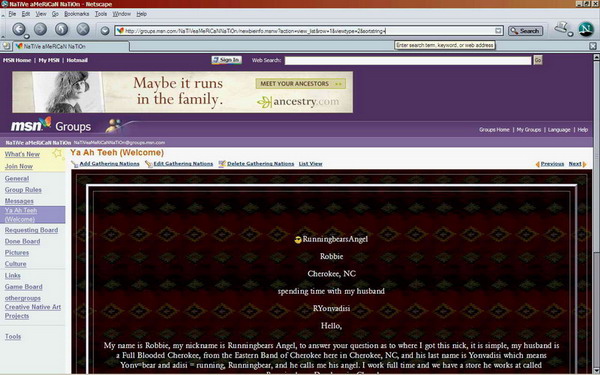Click the Reload page button
The image size is (600, 375).
click(61, 29)
